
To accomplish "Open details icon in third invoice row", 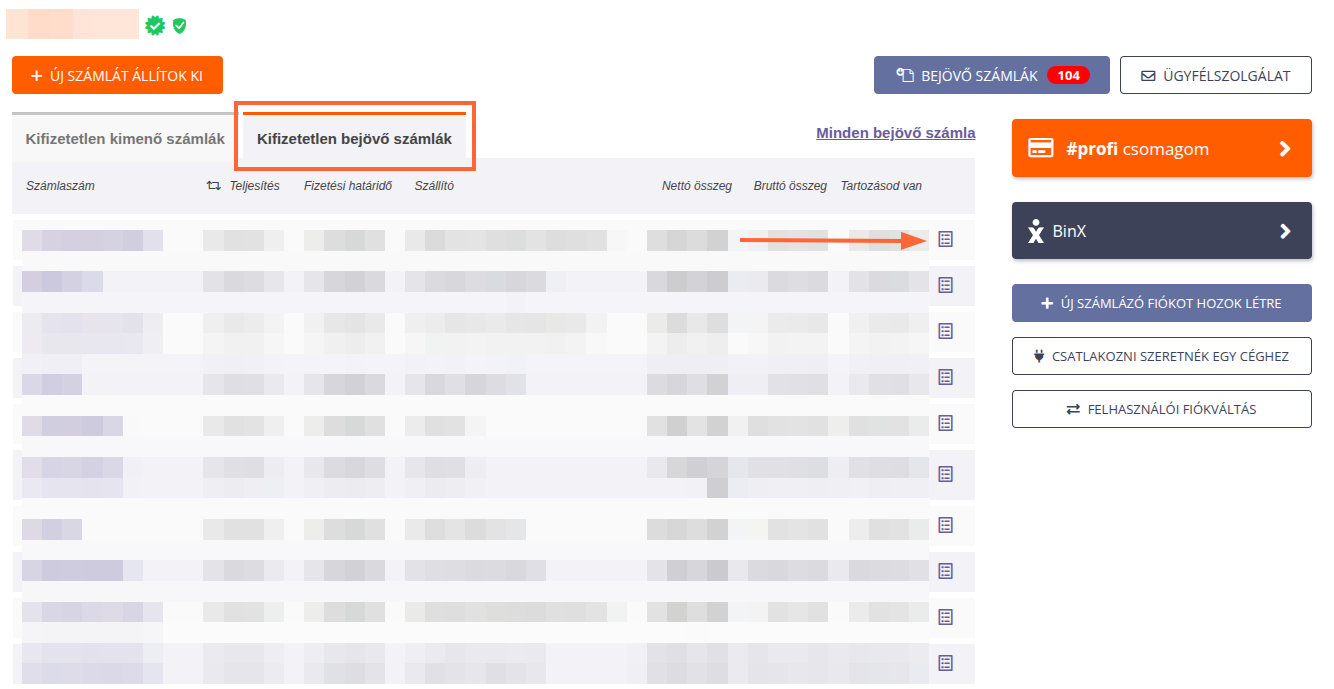I will 945,331.
